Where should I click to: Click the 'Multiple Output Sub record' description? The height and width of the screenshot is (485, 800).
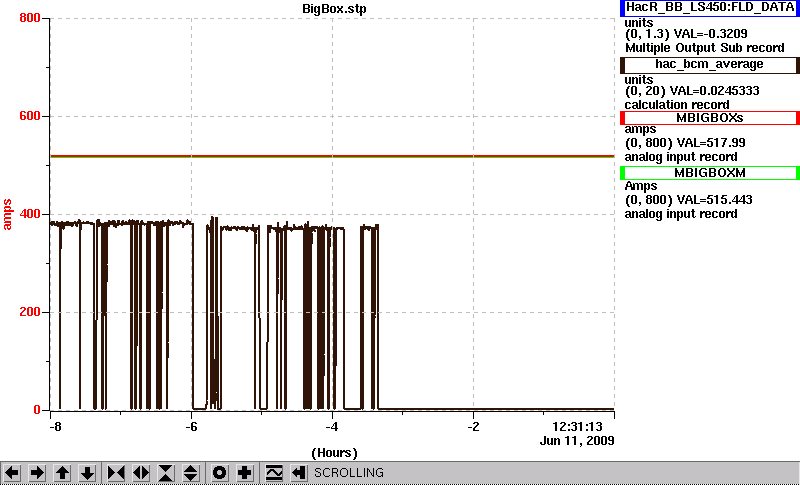(705, 48)
